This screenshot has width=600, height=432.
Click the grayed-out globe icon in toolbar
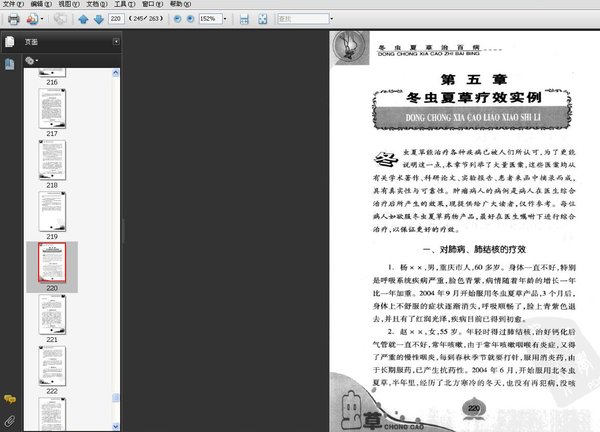coord(60,19)
